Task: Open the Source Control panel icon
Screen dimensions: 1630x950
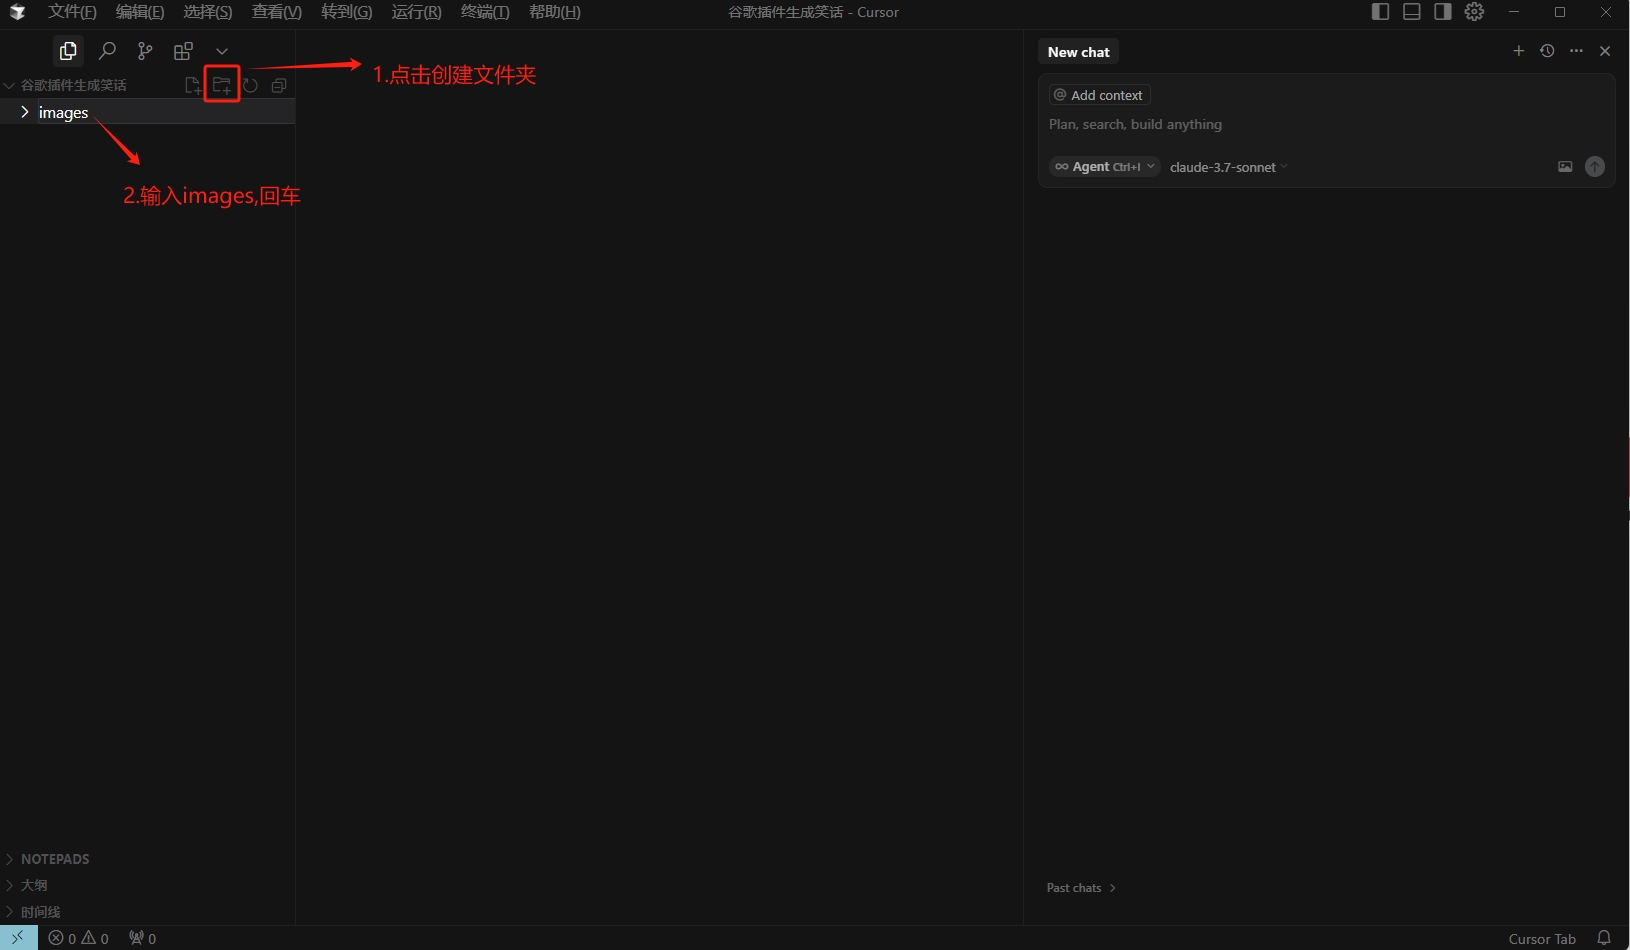Action: tap(145, 51)
